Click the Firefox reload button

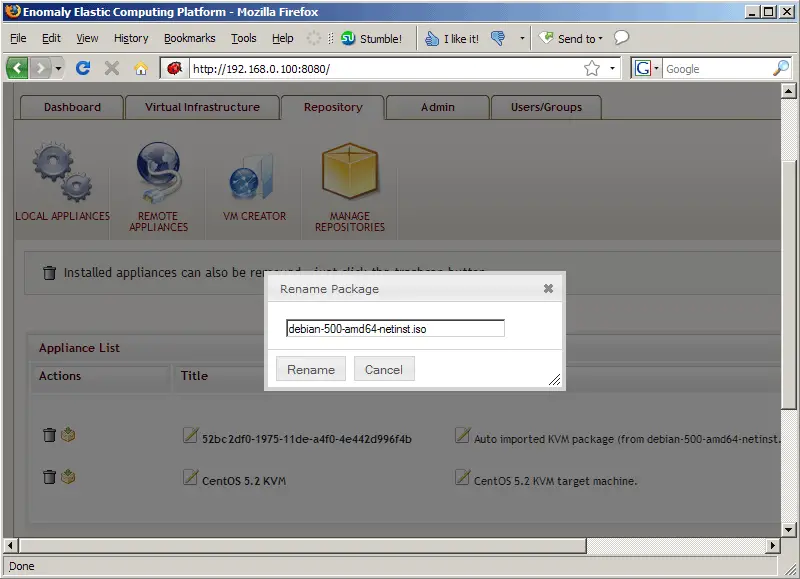point(83,68)
